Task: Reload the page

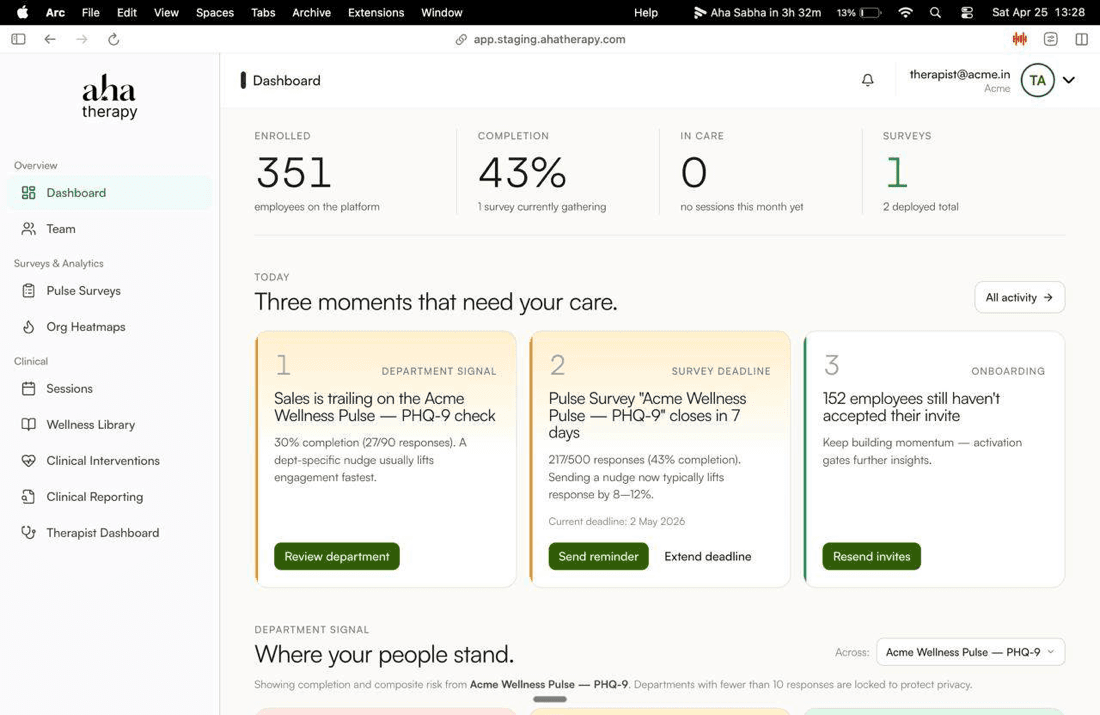Action: [114, 39]
